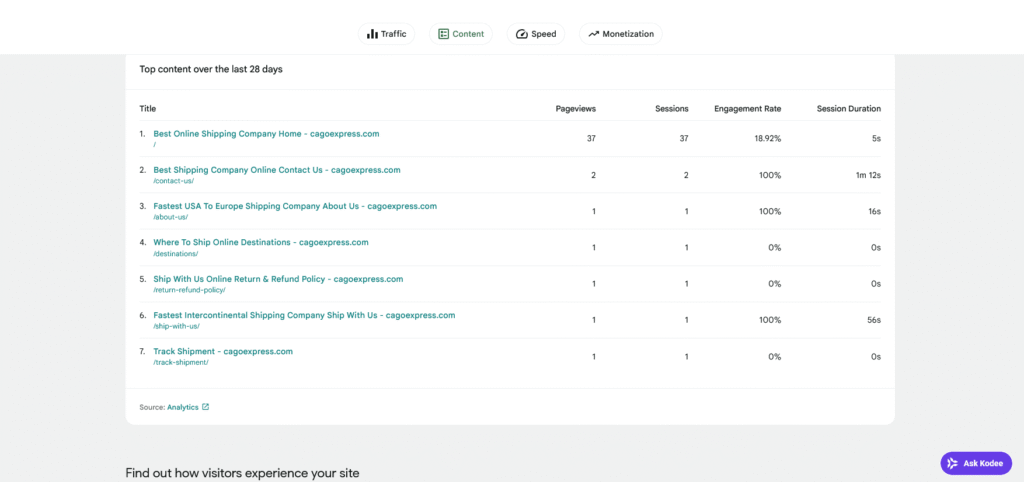Open the Analytics source link
The height and width of the screenshot is (482, 1024).
(182, 407)
